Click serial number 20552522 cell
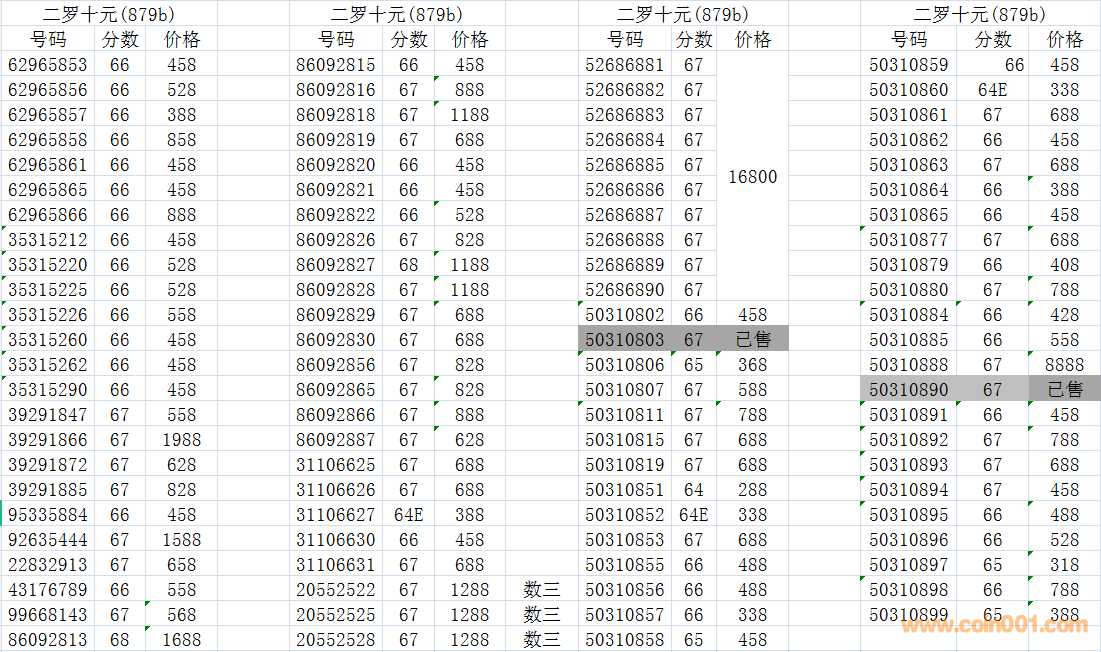1101x652 pixels. (336, 590)
